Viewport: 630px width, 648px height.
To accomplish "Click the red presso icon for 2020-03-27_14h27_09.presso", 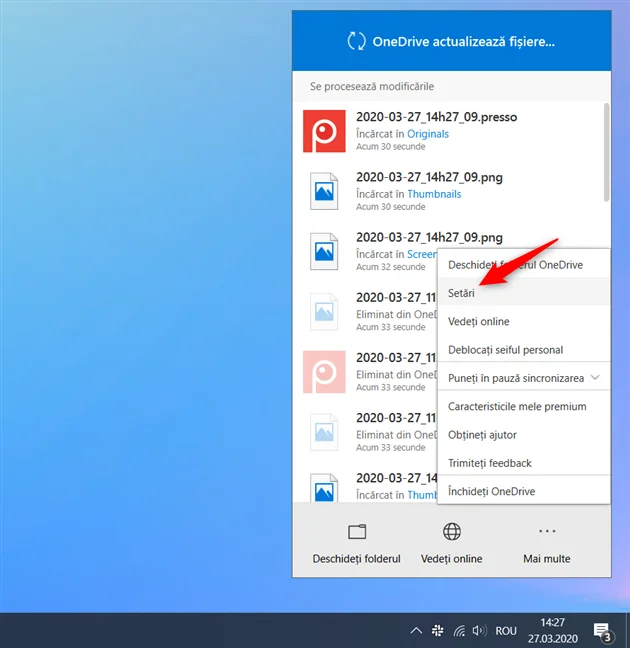I will (x=324, y=131).
